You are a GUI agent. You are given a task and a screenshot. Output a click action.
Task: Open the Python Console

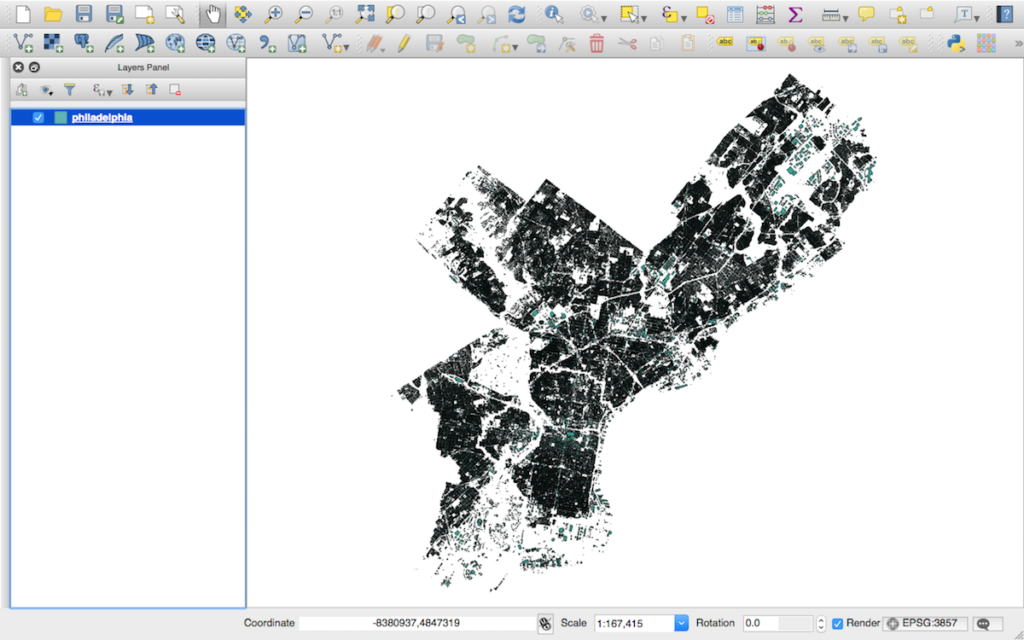click(x=957, y=44)
